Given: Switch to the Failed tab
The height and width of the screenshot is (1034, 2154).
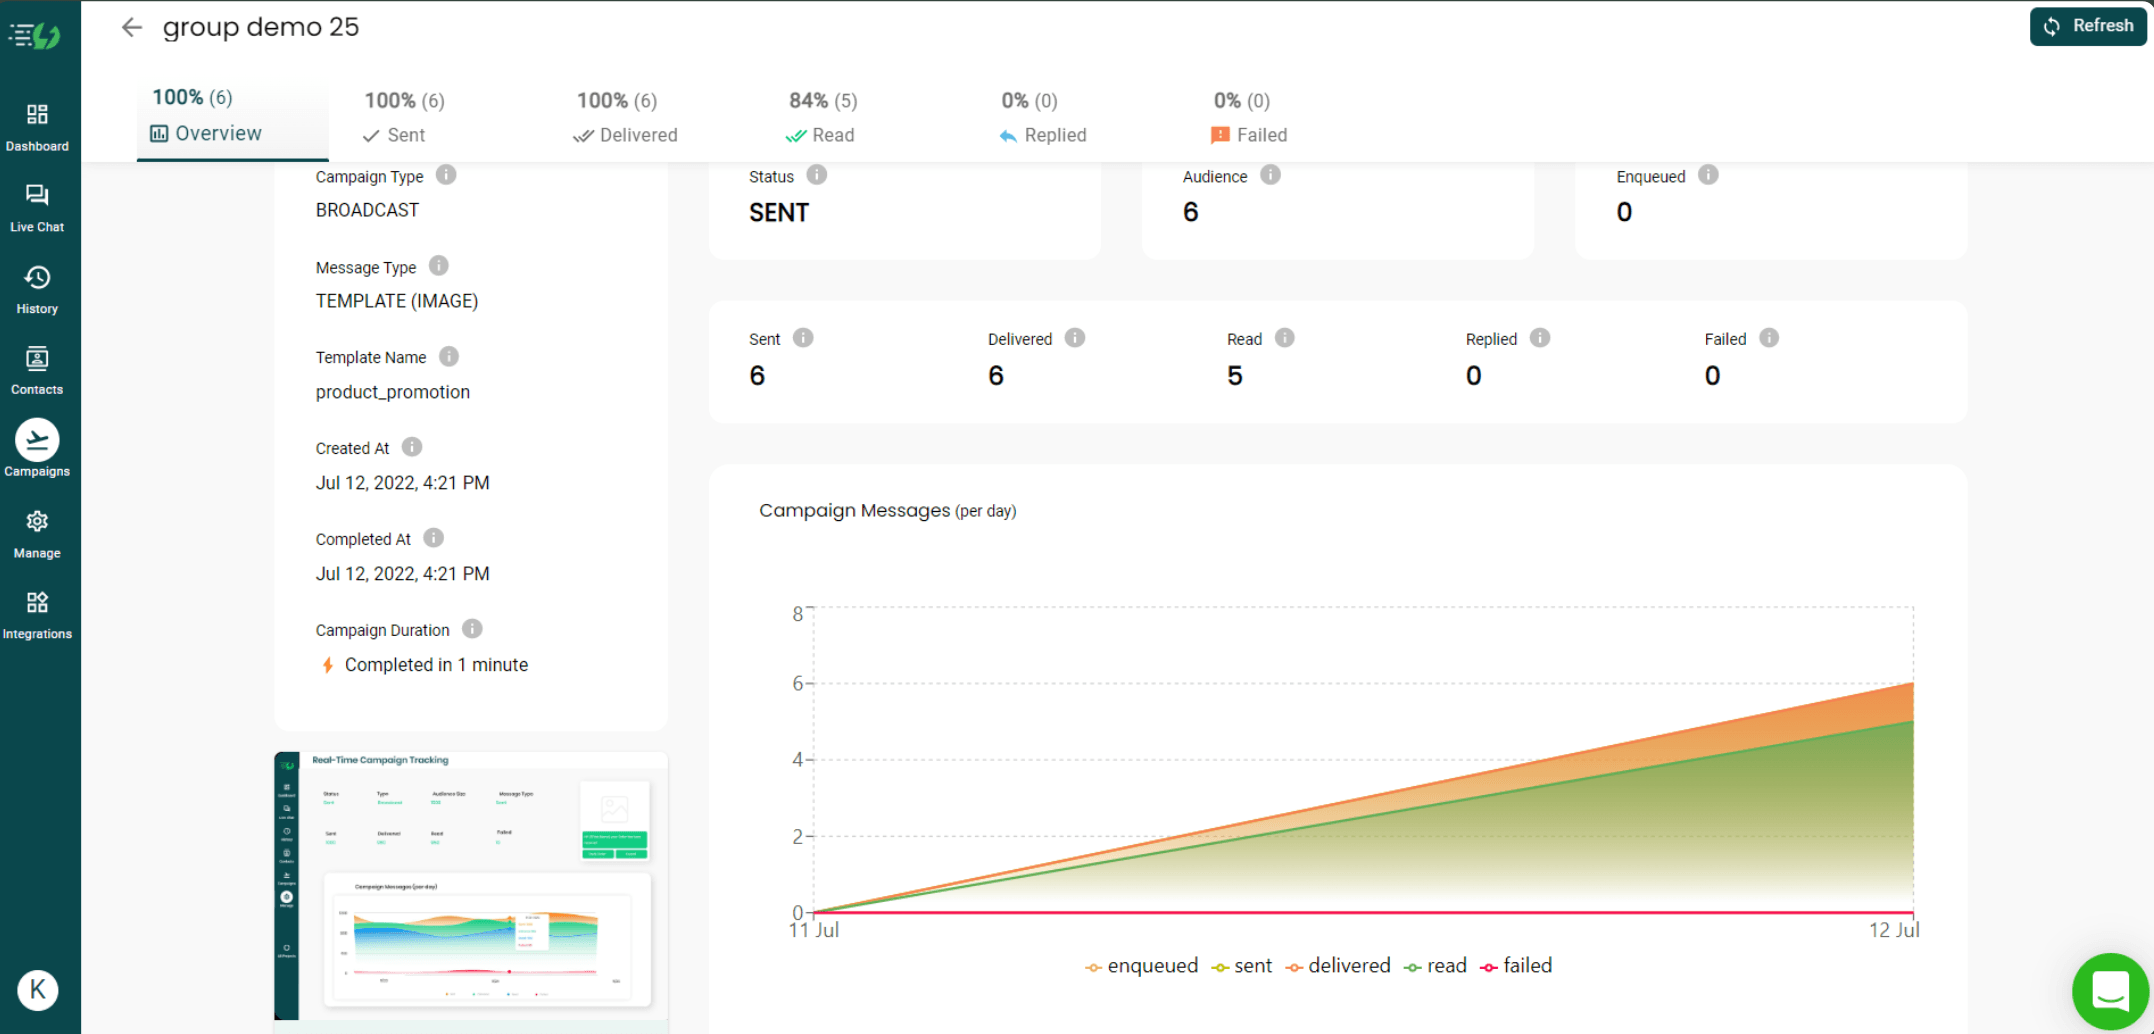Looking at the screenshot, I should pos(1247,117).
